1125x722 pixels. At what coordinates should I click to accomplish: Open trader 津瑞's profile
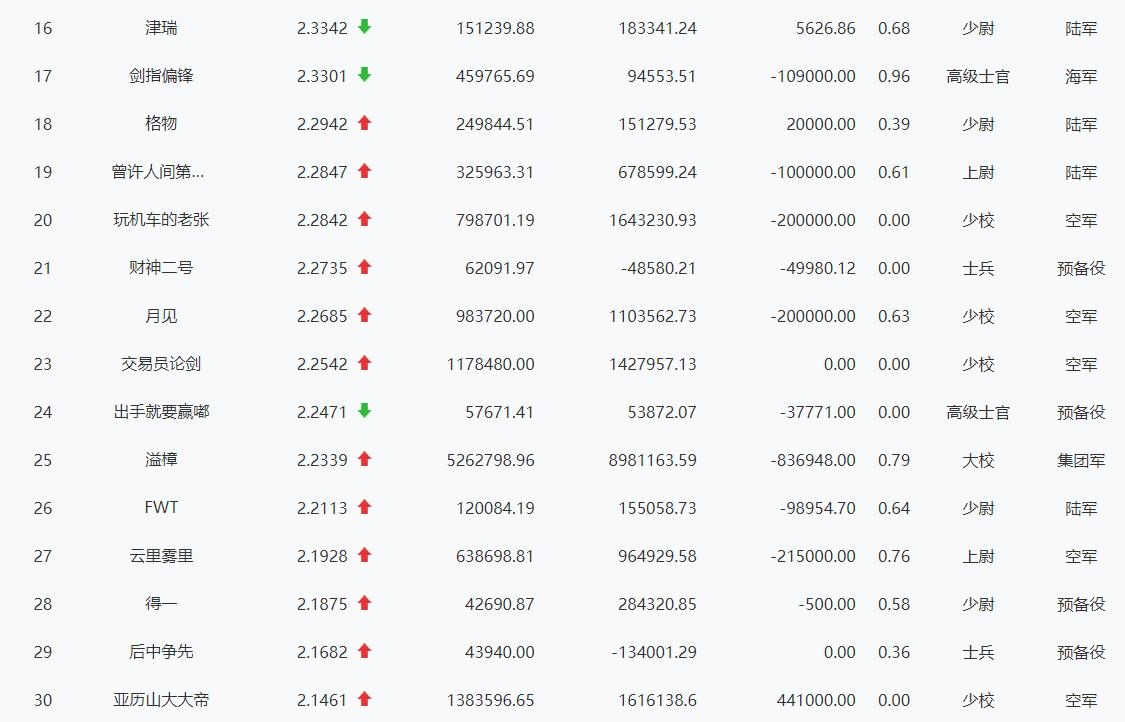[161, 28]
